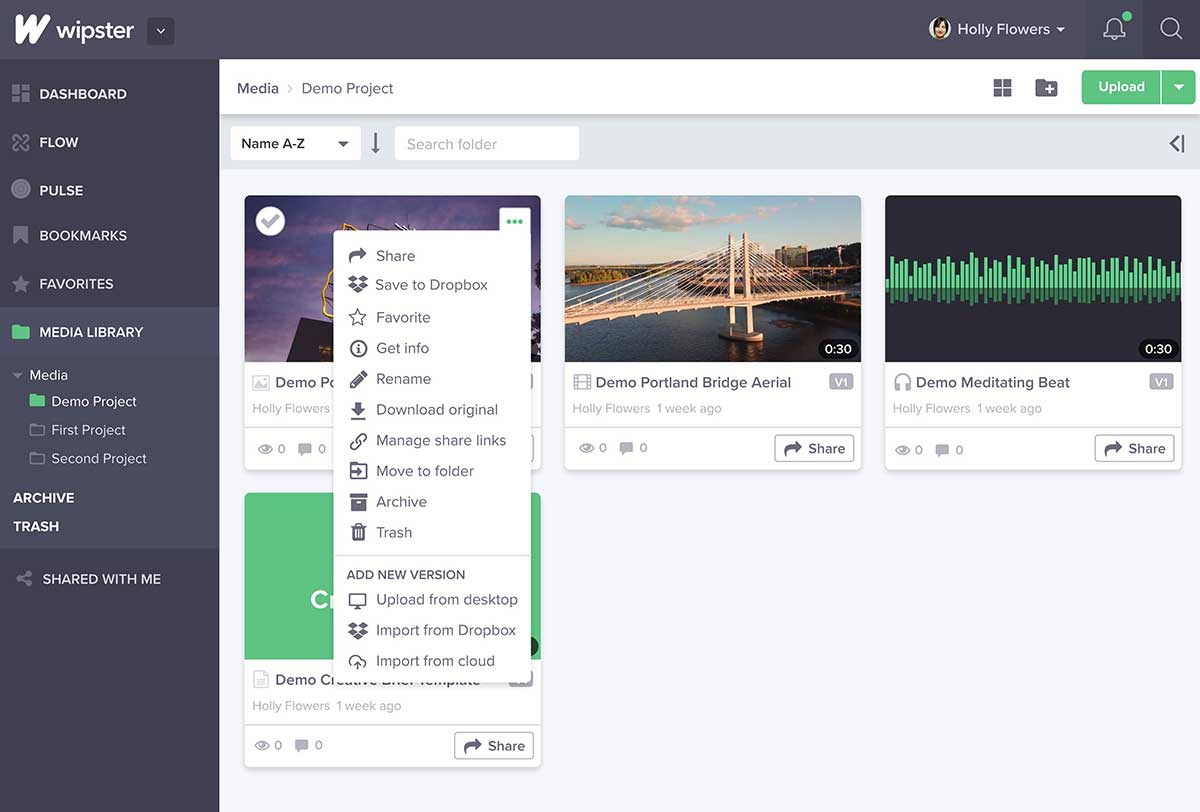Create a new folder
This screenshot has height=812, width=1200.
(1046, 88)
